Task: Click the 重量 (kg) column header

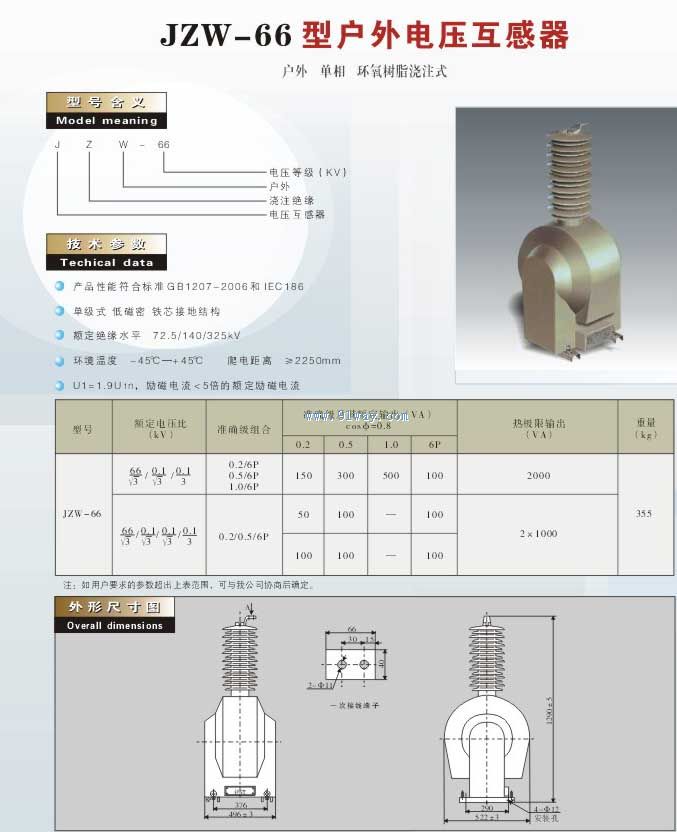Action: 645,428
